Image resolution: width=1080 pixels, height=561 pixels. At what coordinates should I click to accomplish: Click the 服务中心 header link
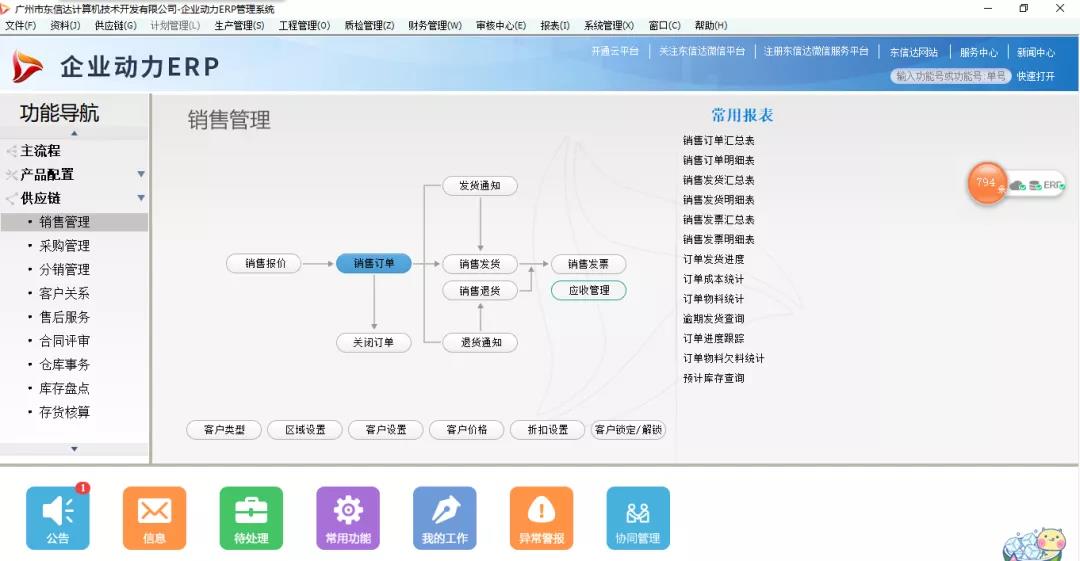[x=979, y=52]
